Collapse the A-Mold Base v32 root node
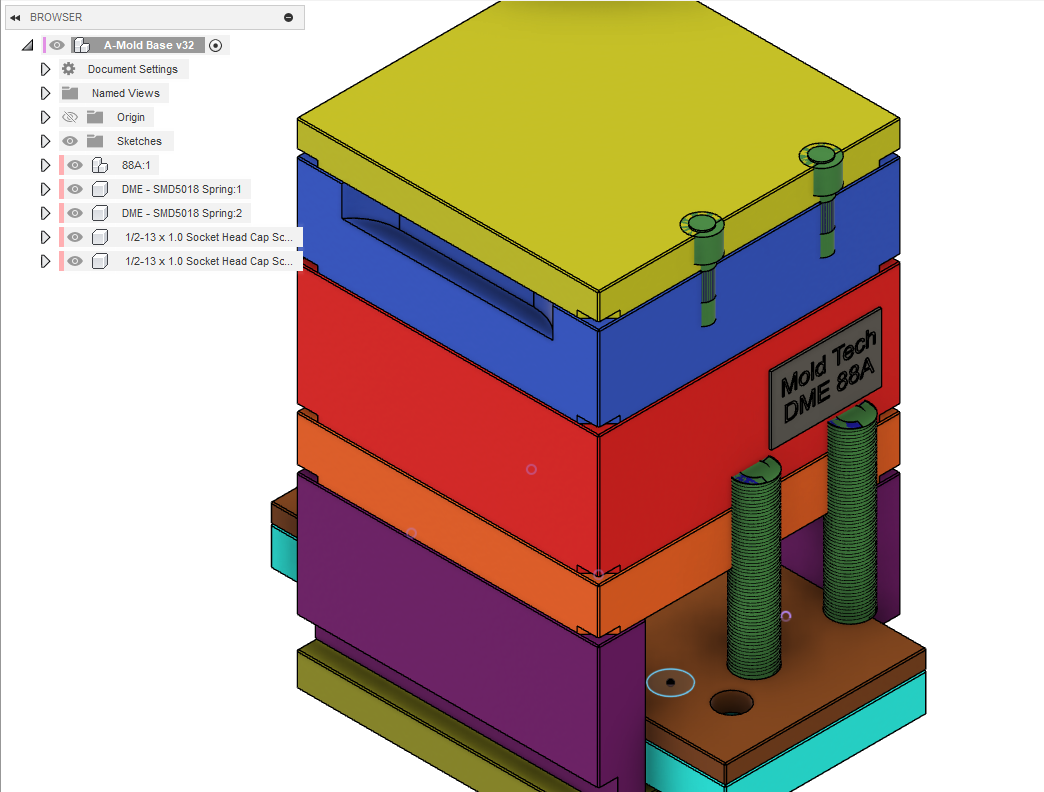Viewport: 1044px width, 792px height. [x=27, y=45]
